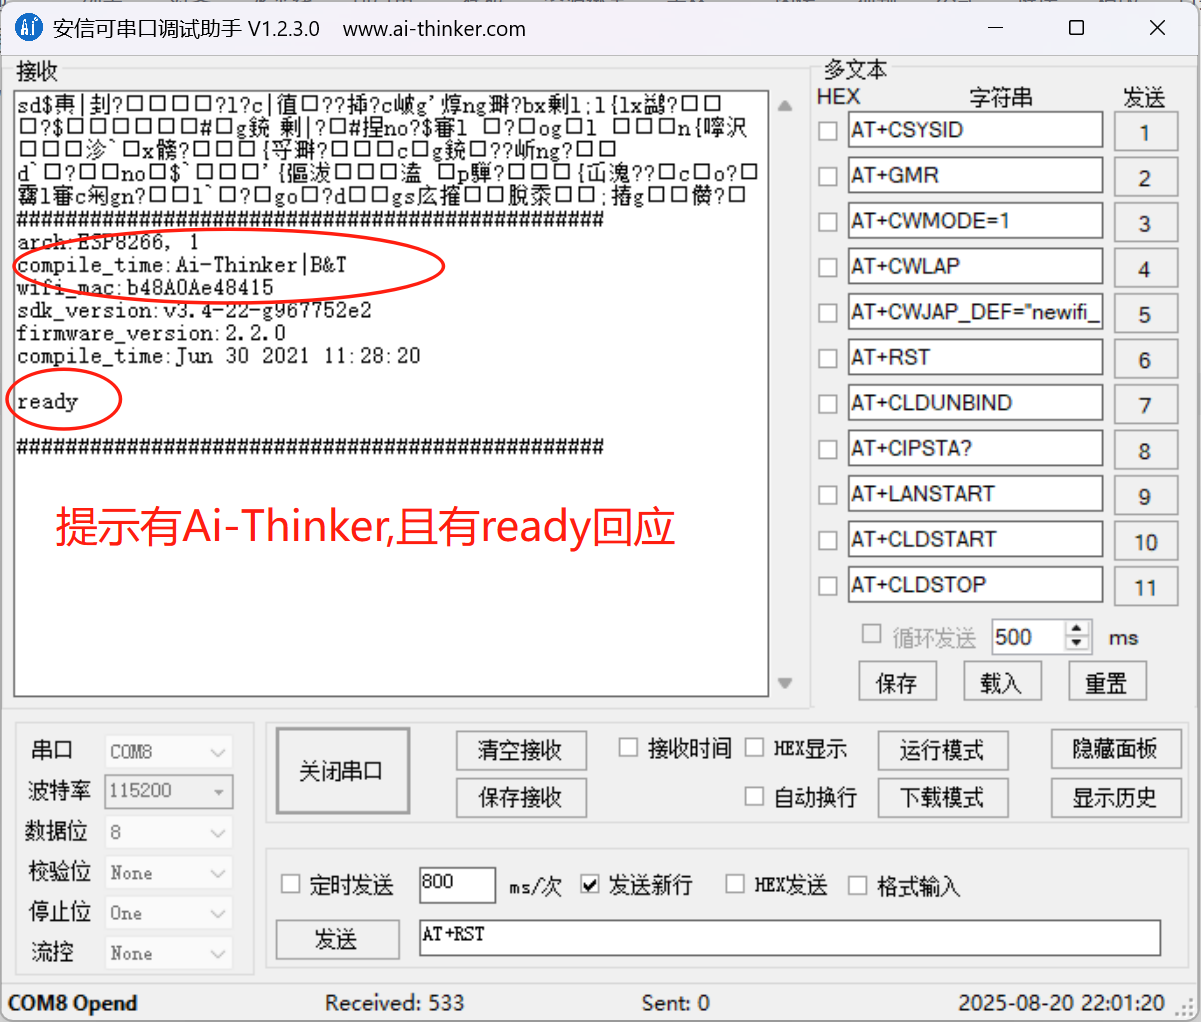Image resolution: width=1201 pixels, height=1022 pixels.
Task: Enable HEX checkbox beside AT+CWMODE=1
Action: (x=828, y=222)
